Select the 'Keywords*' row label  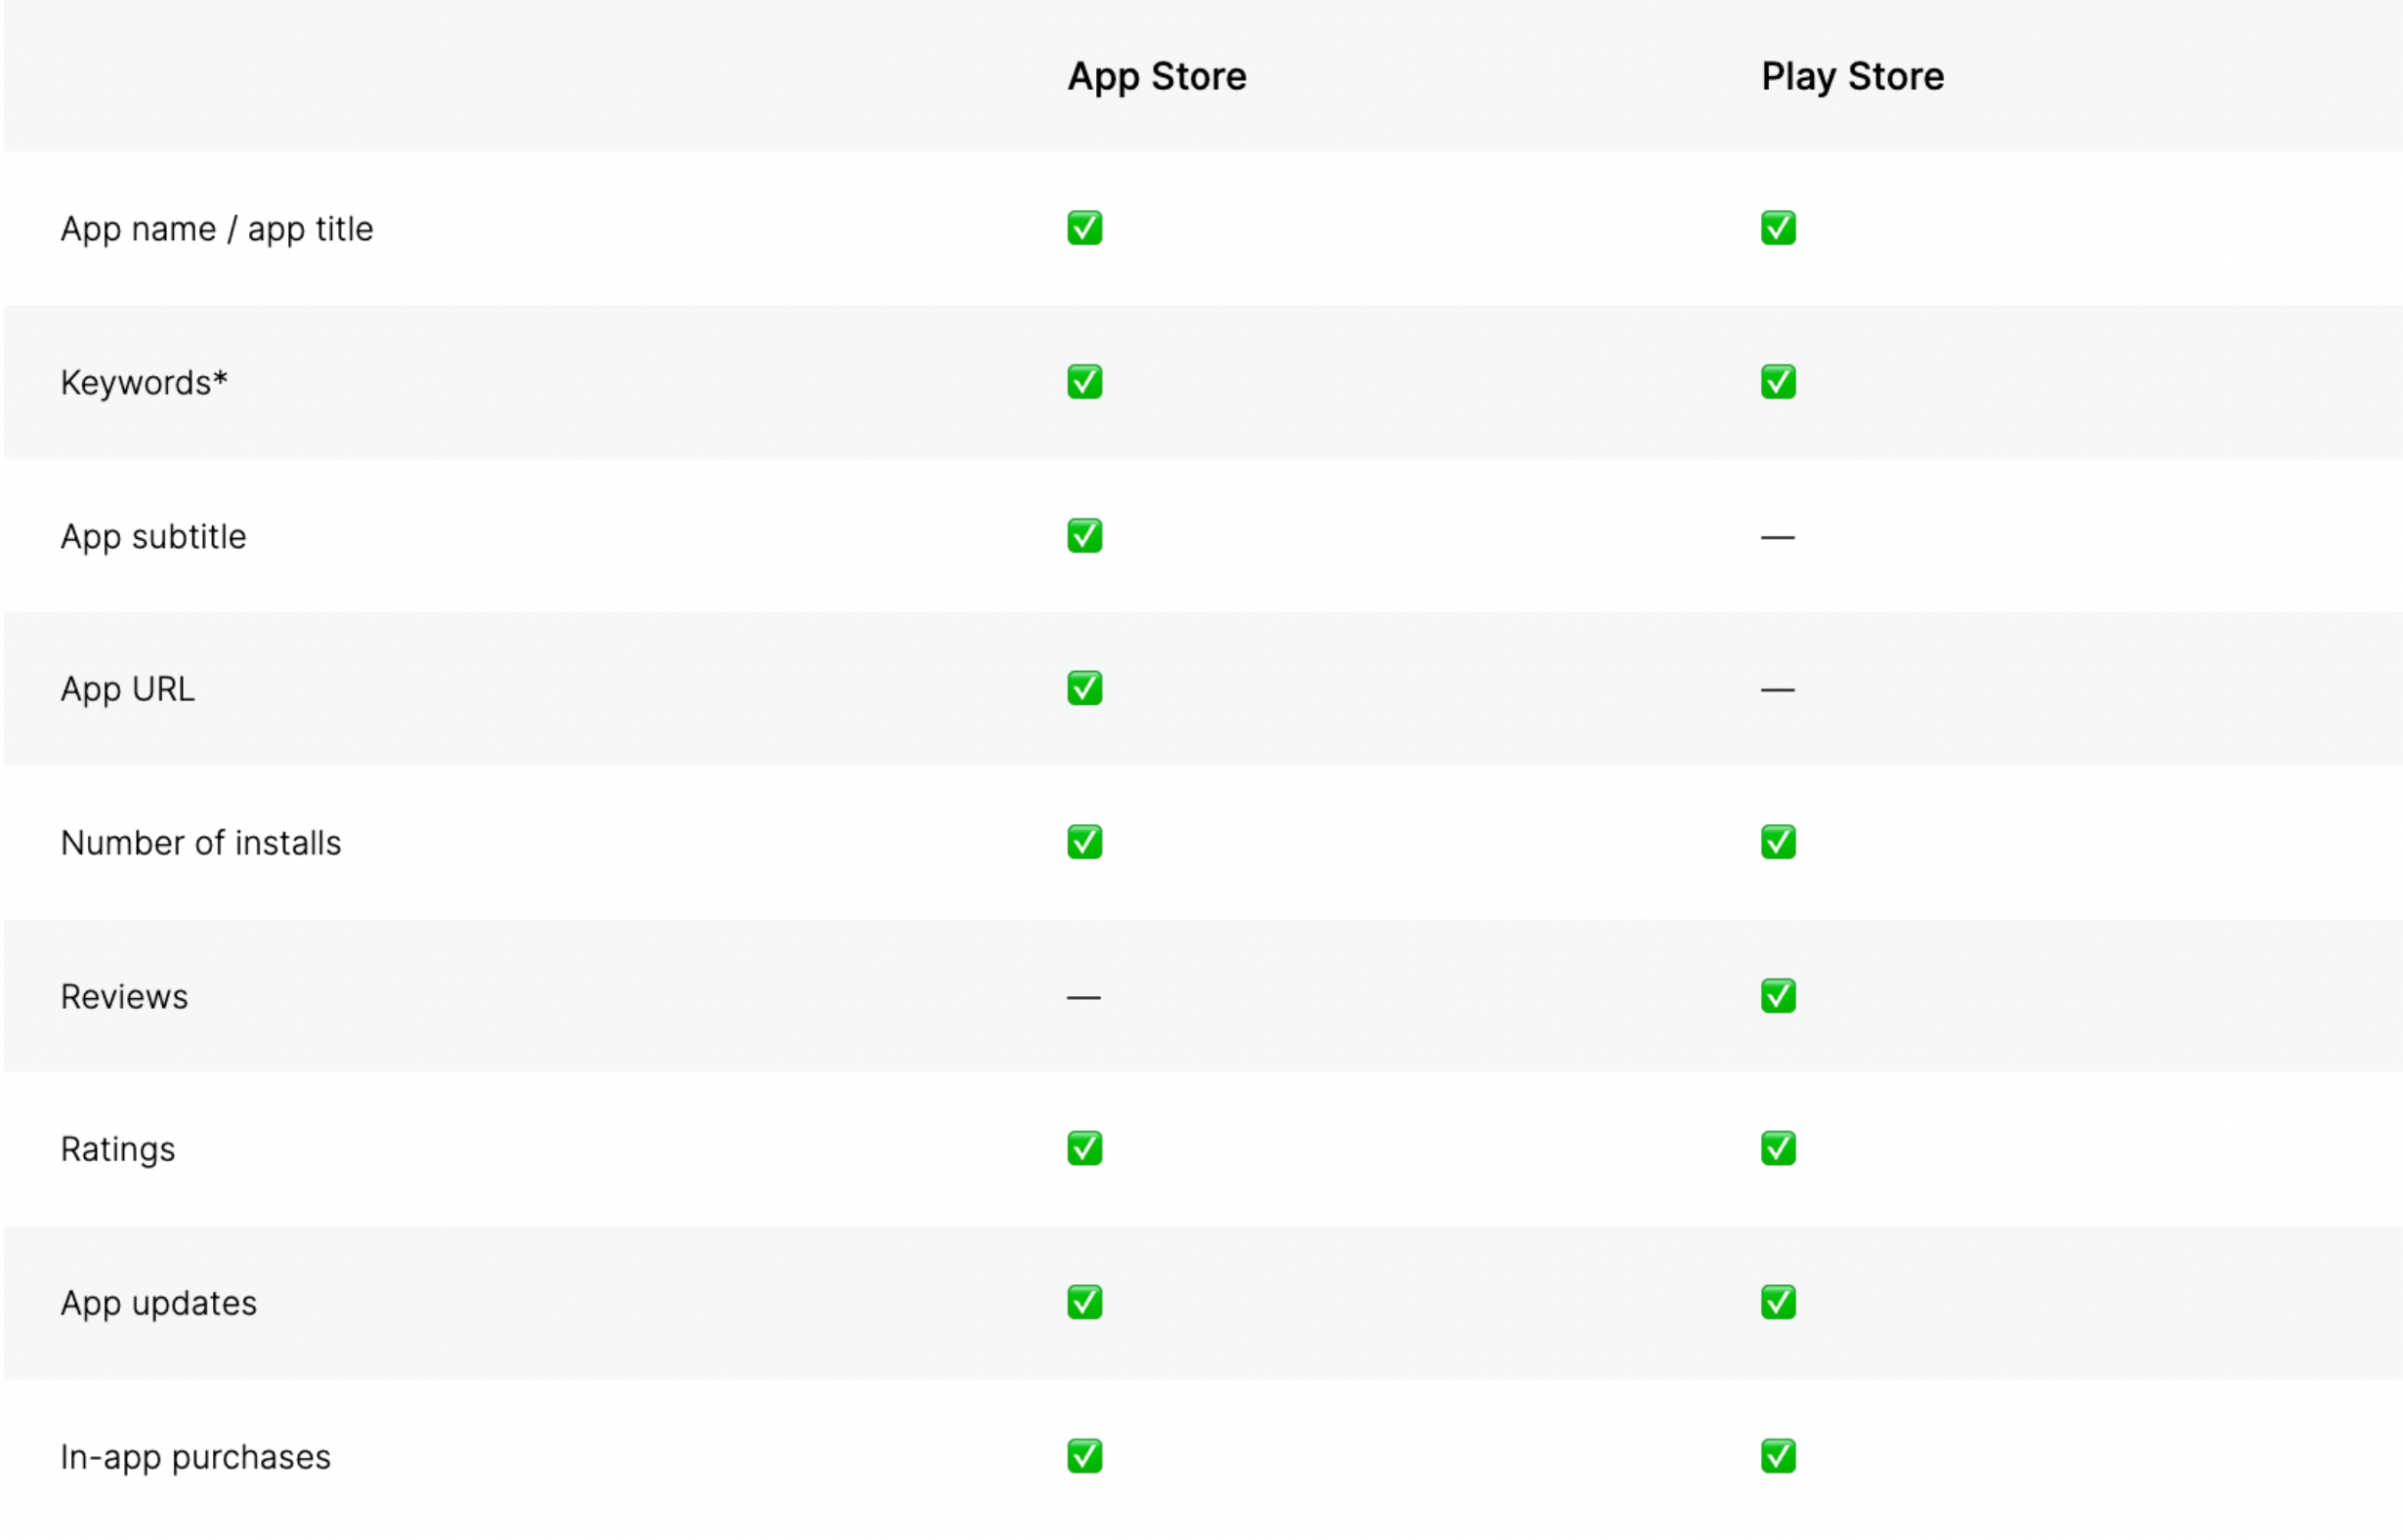(x=144, y=383)
